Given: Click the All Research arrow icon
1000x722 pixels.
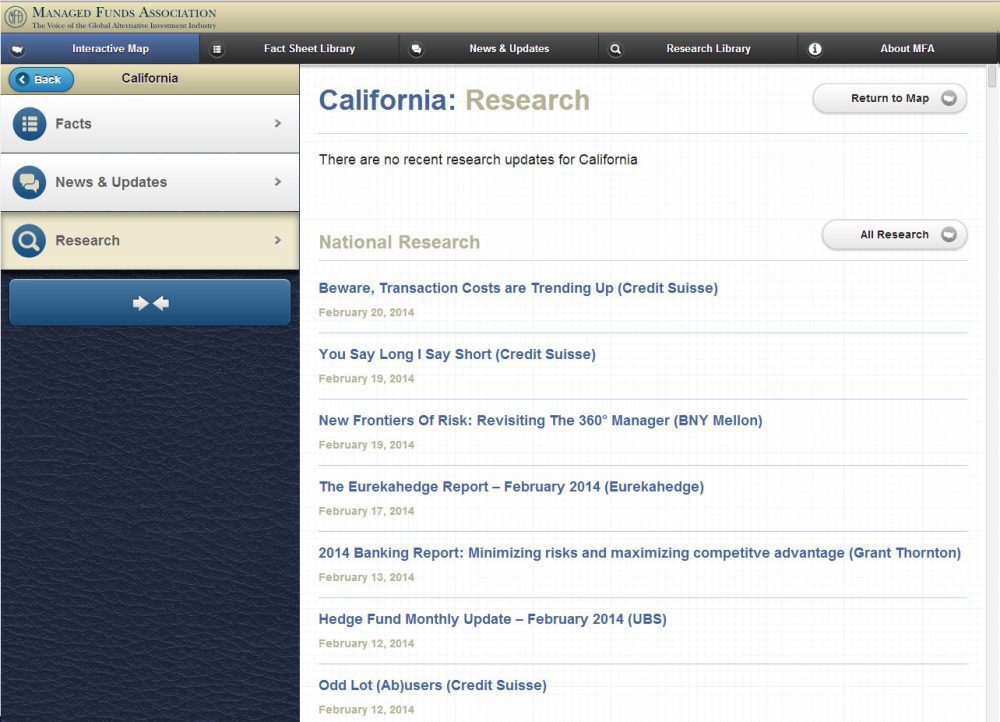Looking at the screenshot, I should [x=949, y=235].
